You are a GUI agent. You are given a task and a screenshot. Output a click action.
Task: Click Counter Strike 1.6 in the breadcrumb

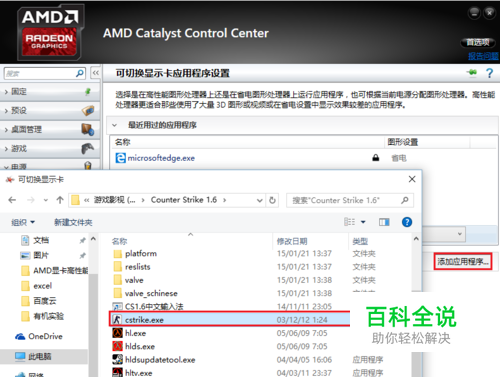click(184, 200)
